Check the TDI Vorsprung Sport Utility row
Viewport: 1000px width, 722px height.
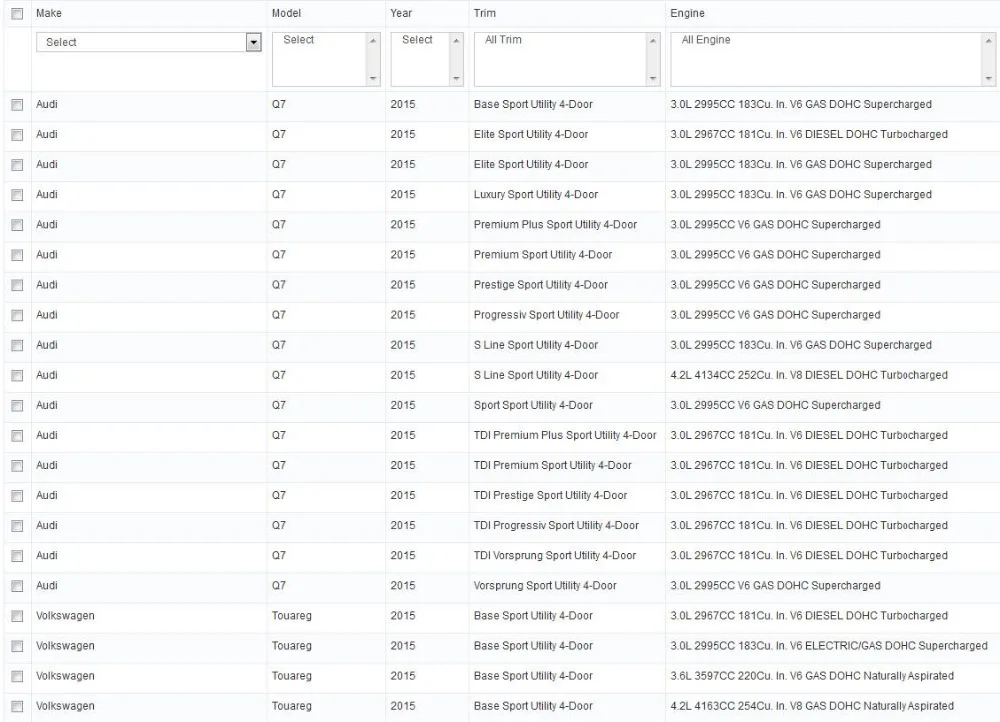click(17, 556)
